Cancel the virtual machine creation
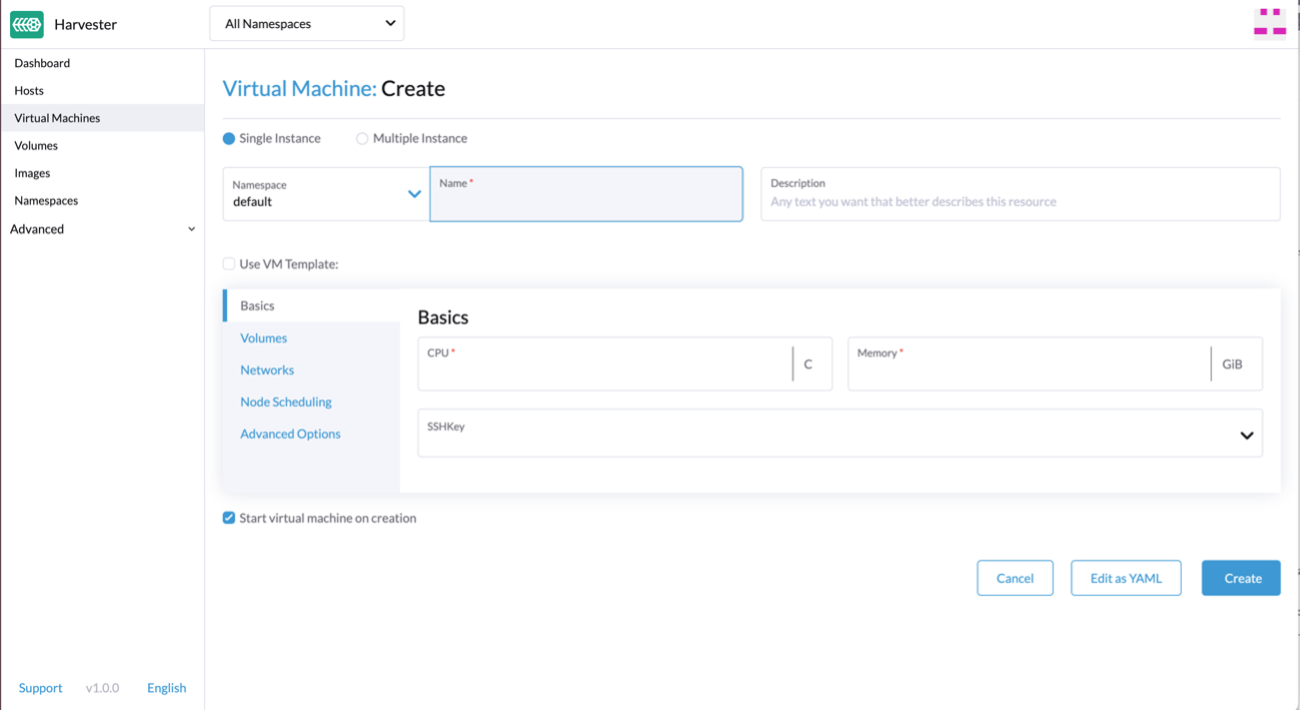The height and width of the screenshot is (715, 1304). 1014,578
